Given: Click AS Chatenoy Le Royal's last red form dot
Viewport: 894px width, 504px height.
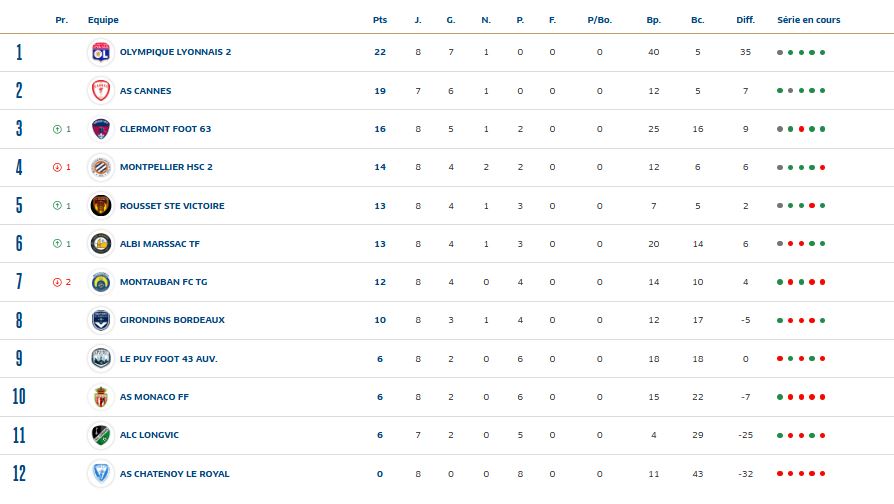Looking at the screenshot, I should click(823, 474).
